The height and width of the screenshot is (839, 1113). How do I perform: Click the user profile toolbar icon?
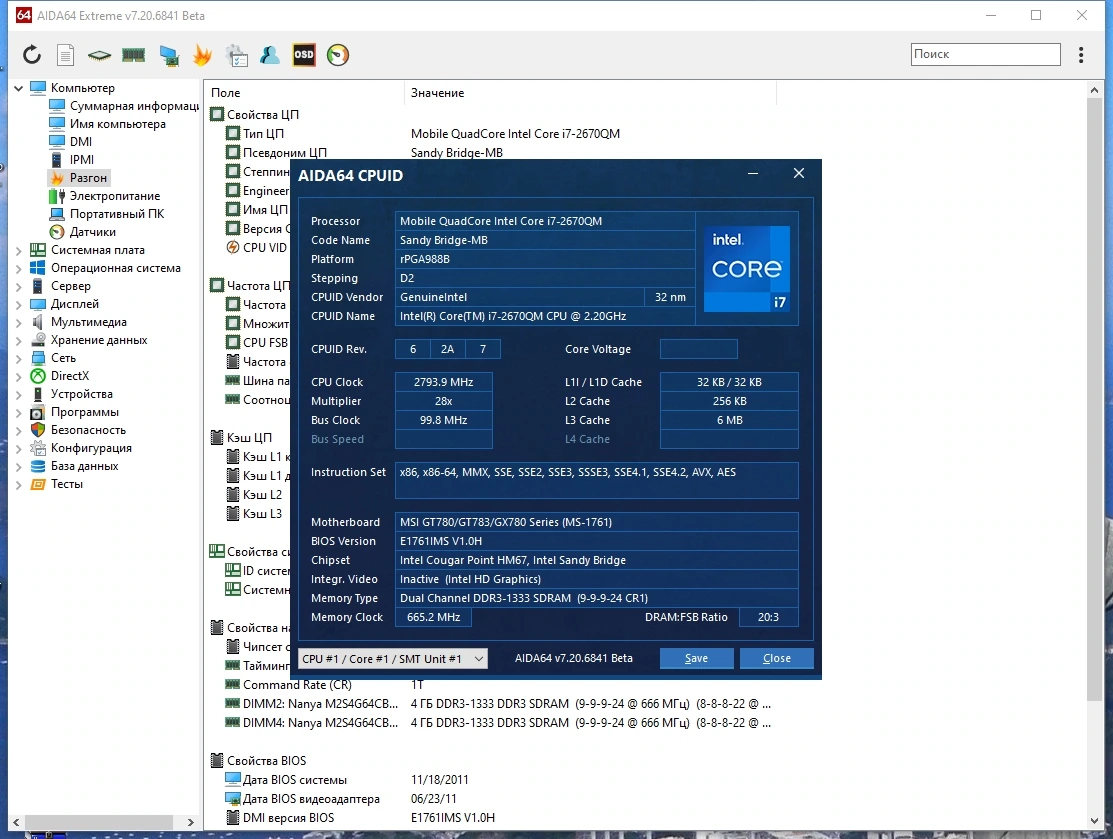click(270, 55)
